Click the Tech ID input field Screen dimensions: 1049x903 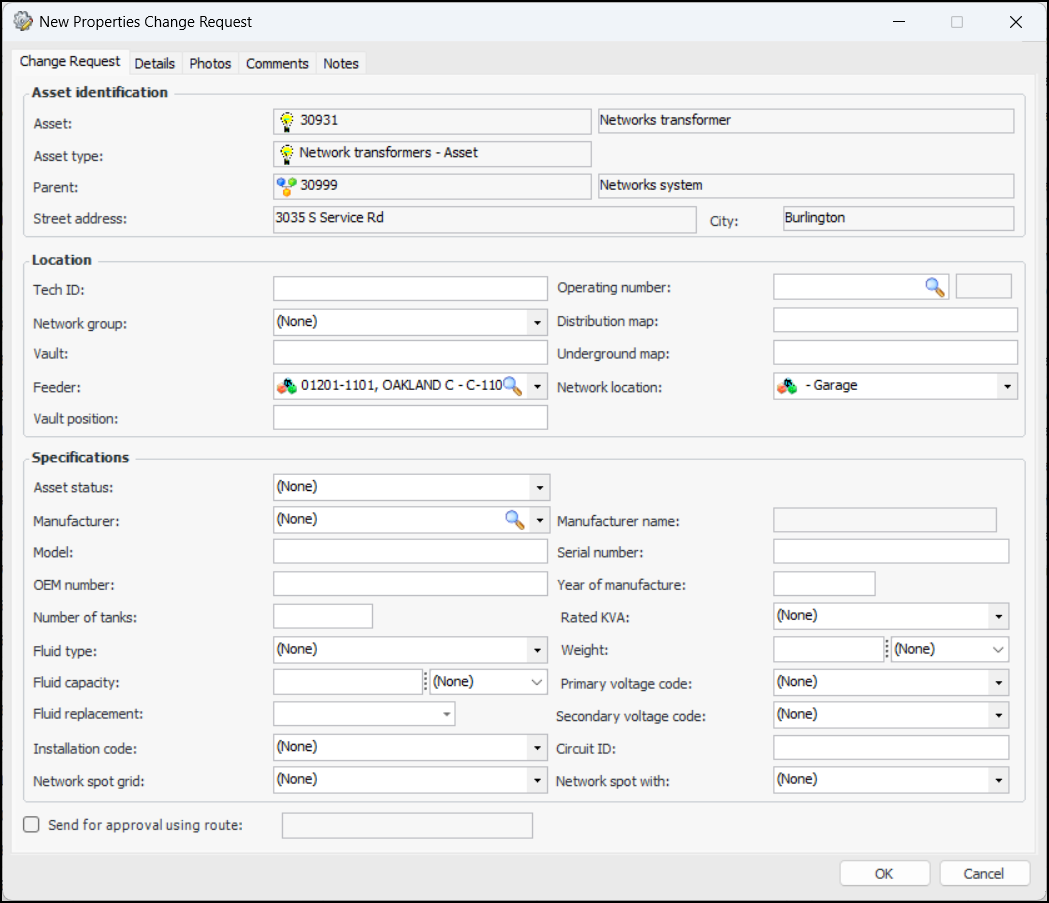[x=410, y=289]
